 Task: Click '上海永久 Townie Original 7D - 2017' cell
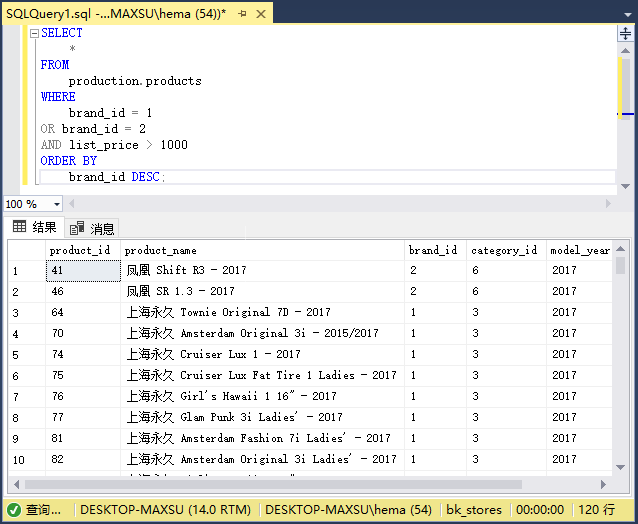click(x=262, y=312)
